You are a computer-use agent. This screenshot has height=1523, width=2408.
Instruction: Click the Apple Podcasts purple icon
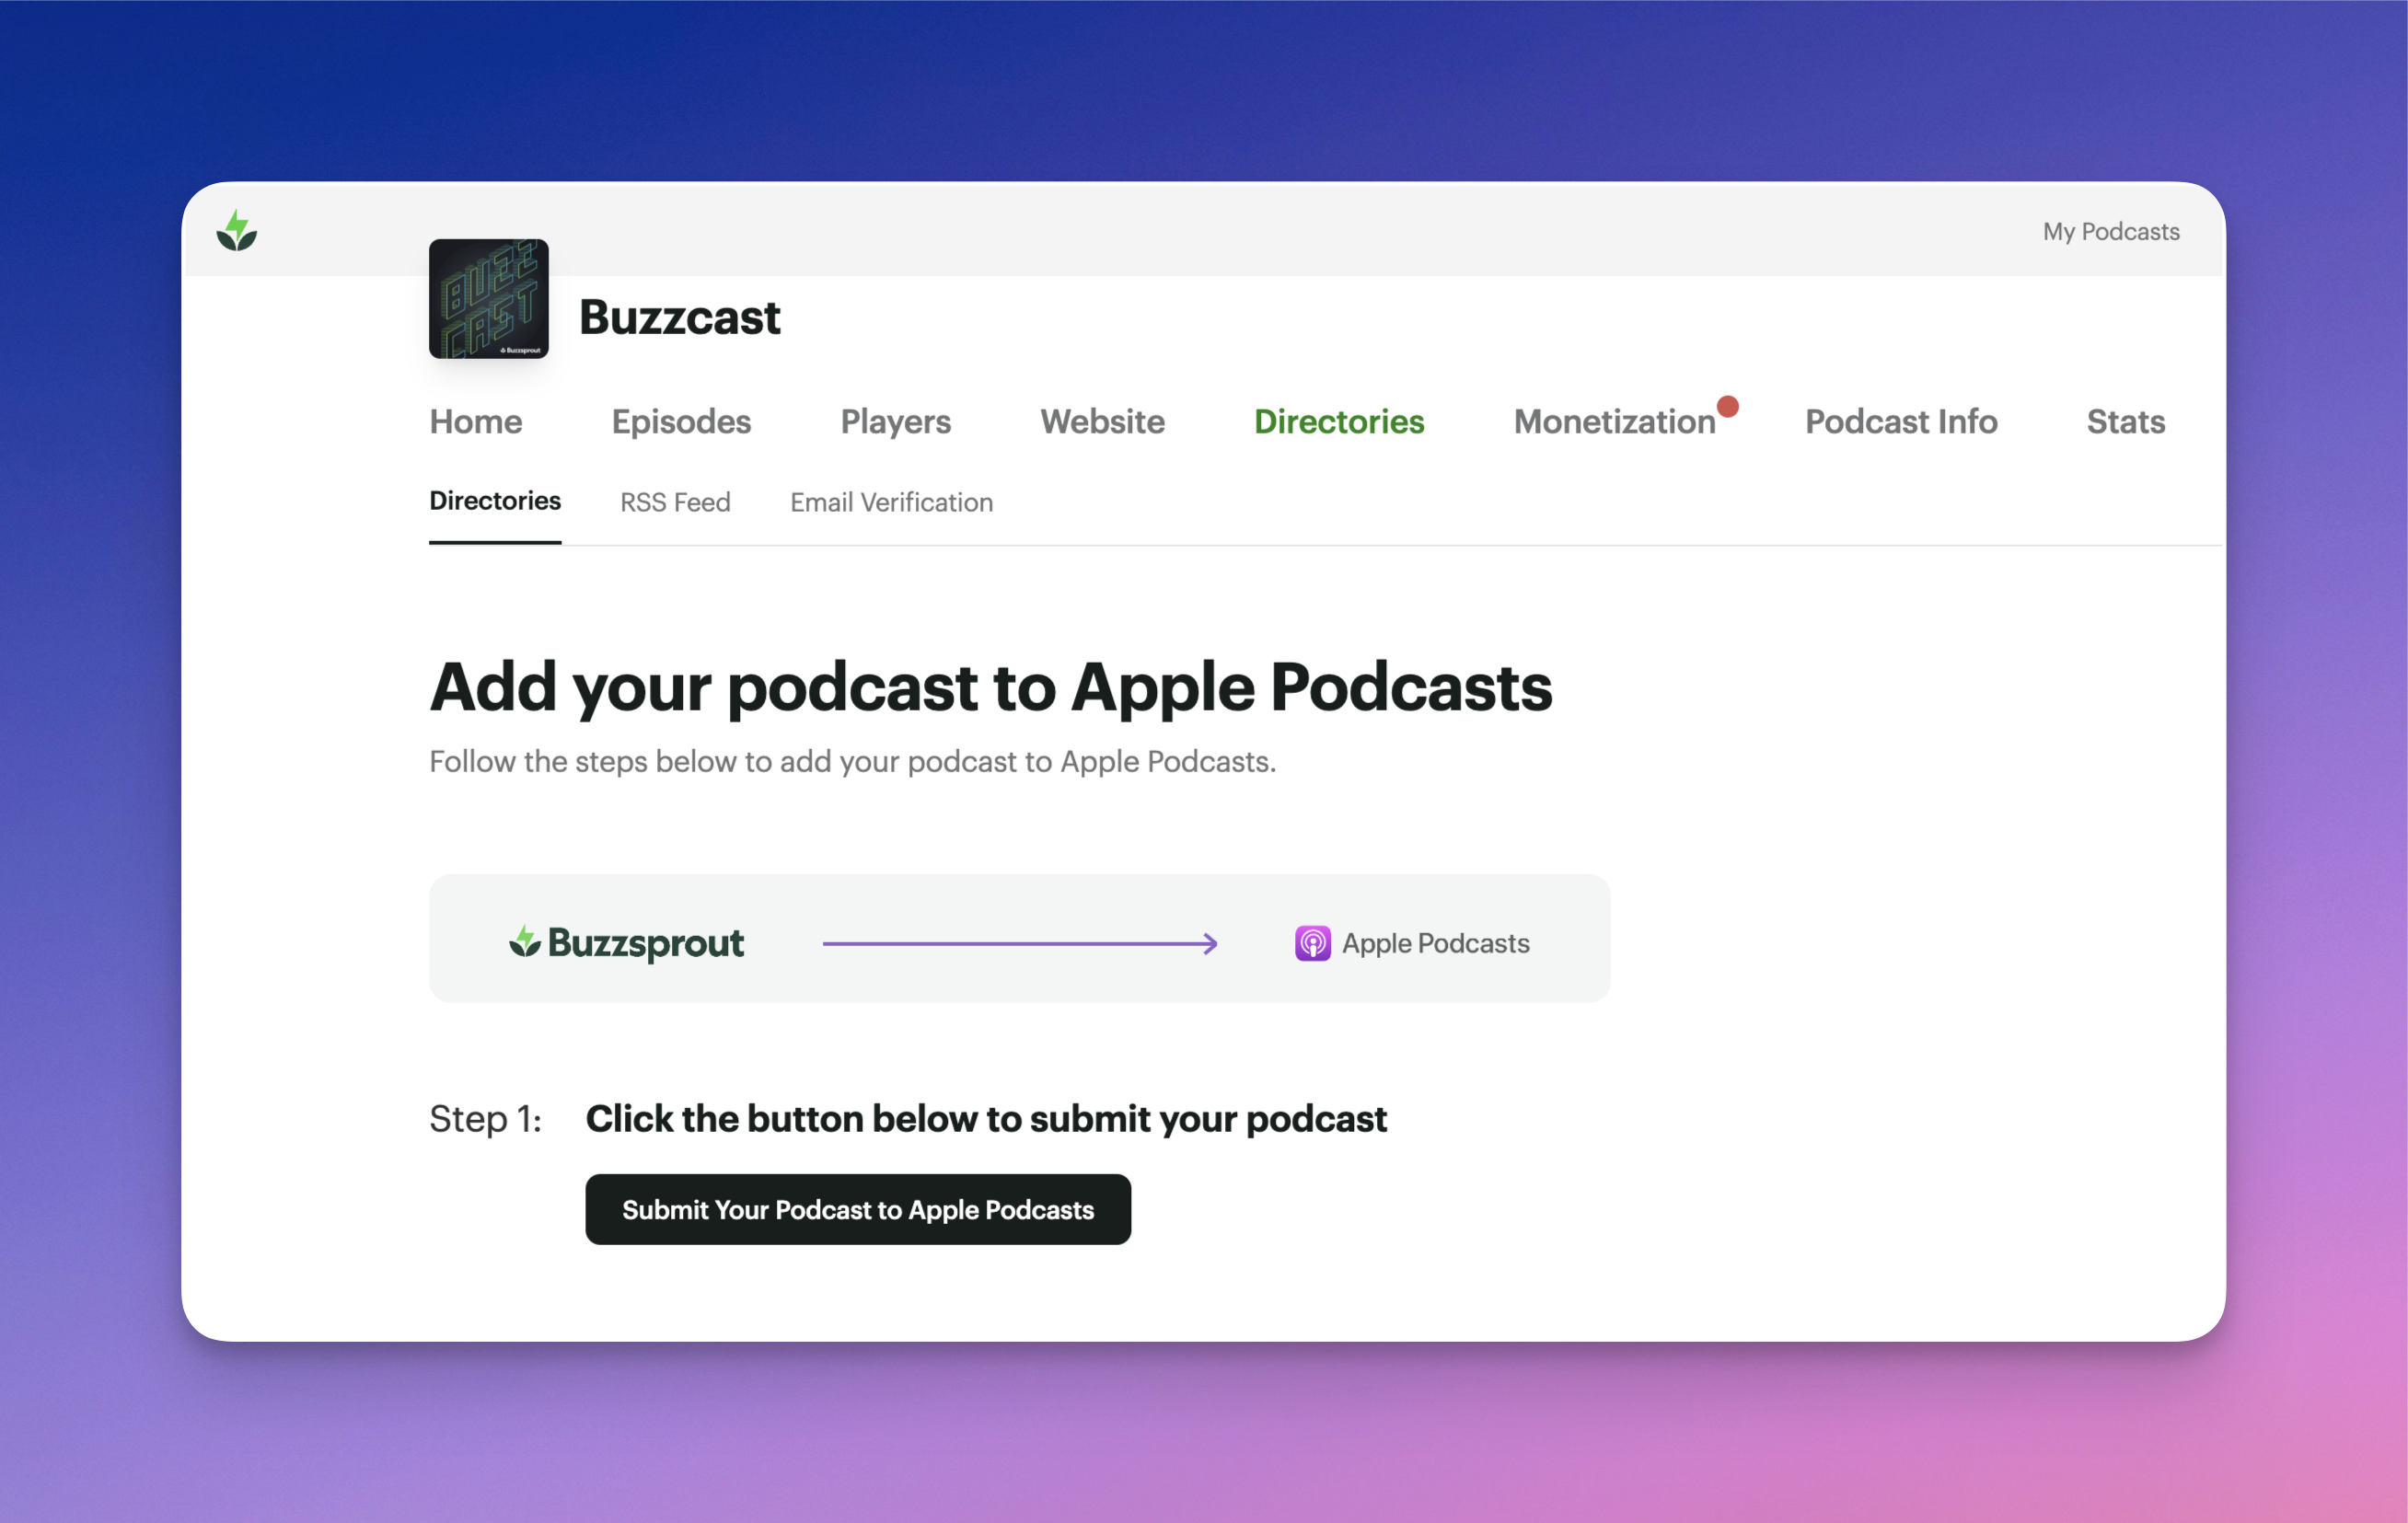click(x=1312, y=943)
